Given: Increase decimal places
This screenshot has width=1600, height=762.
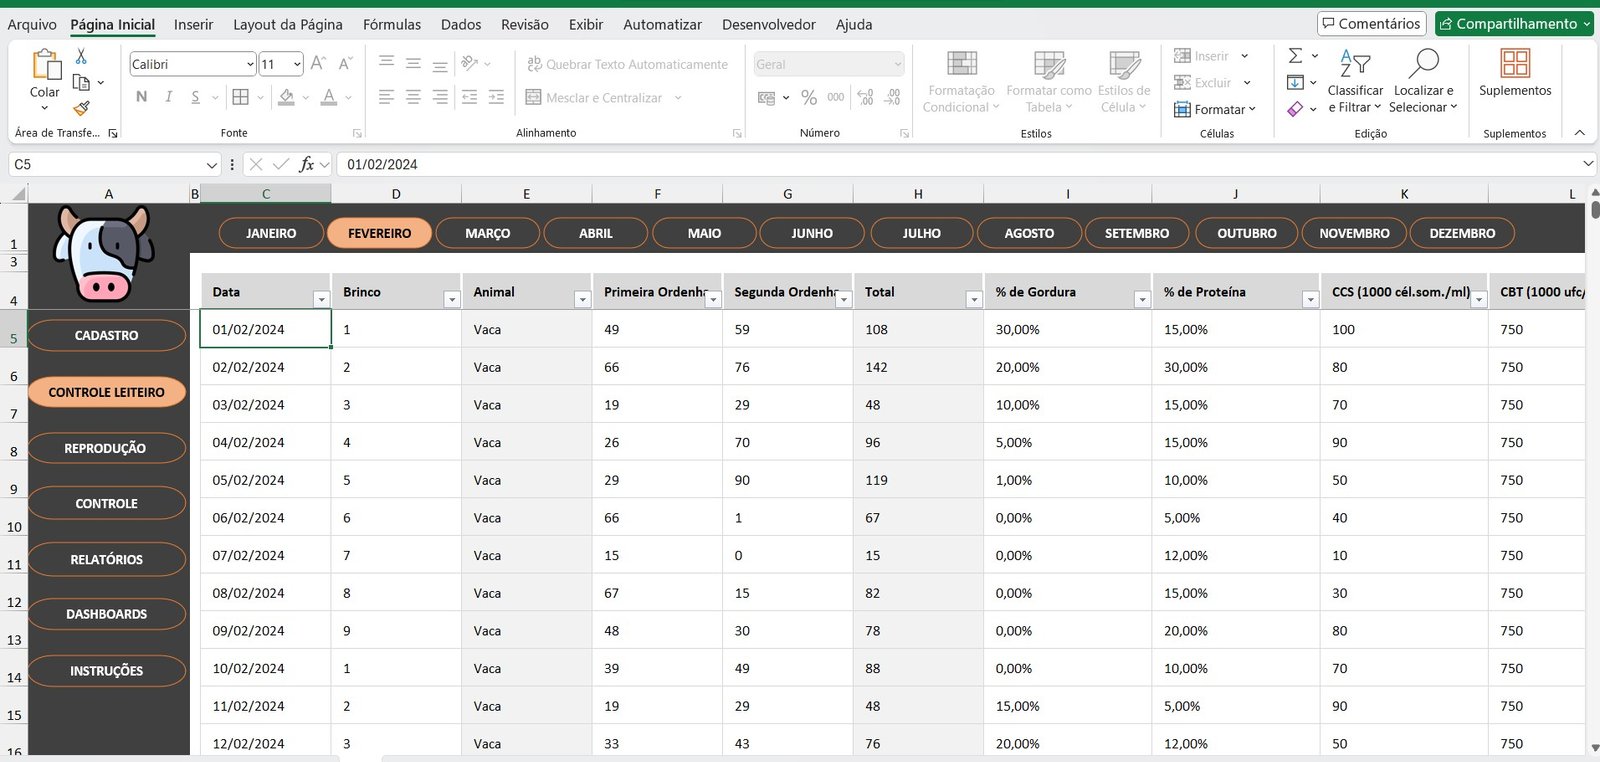Looking at the screenshot, I should (866, 97).
